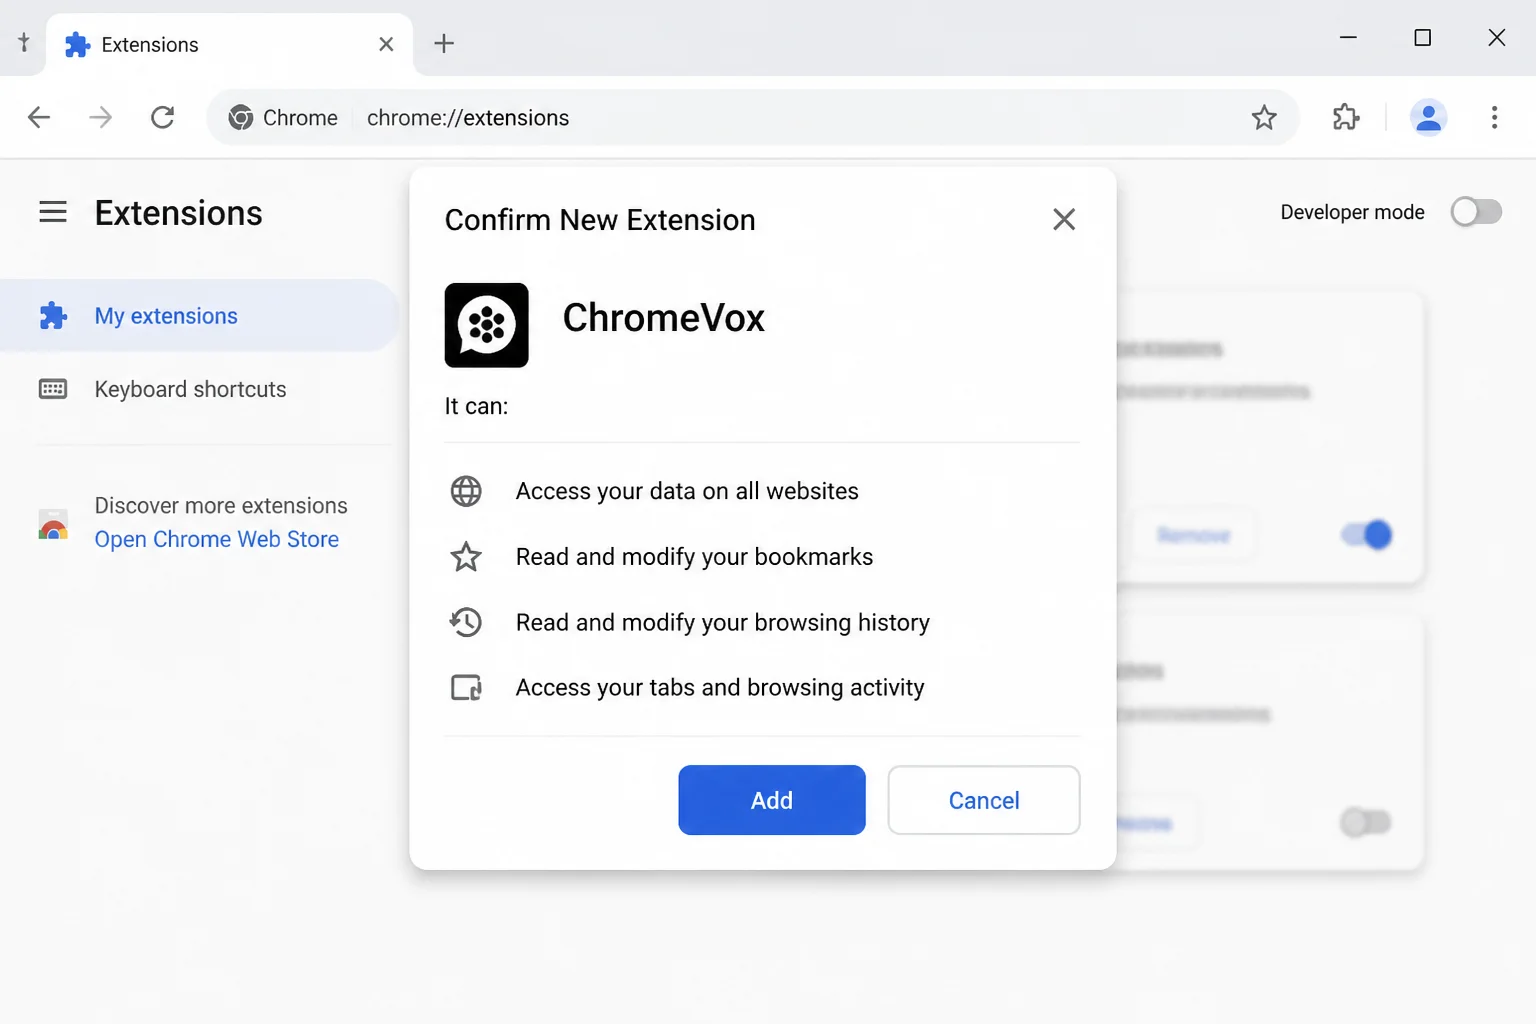This screenshot has height=1024, width=1536.
Task: Open the hamburger main menu
Action: (53, 212)
